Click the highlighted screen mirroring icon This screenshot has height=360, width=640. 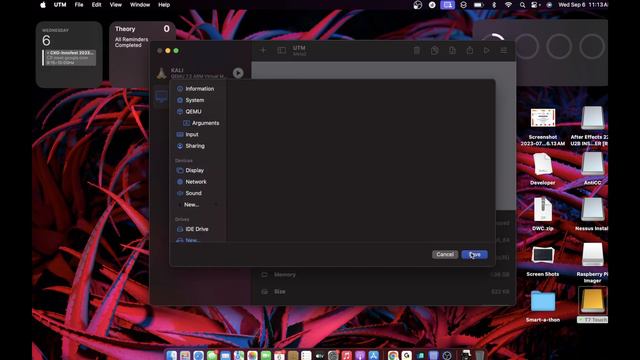click(448, 5)
